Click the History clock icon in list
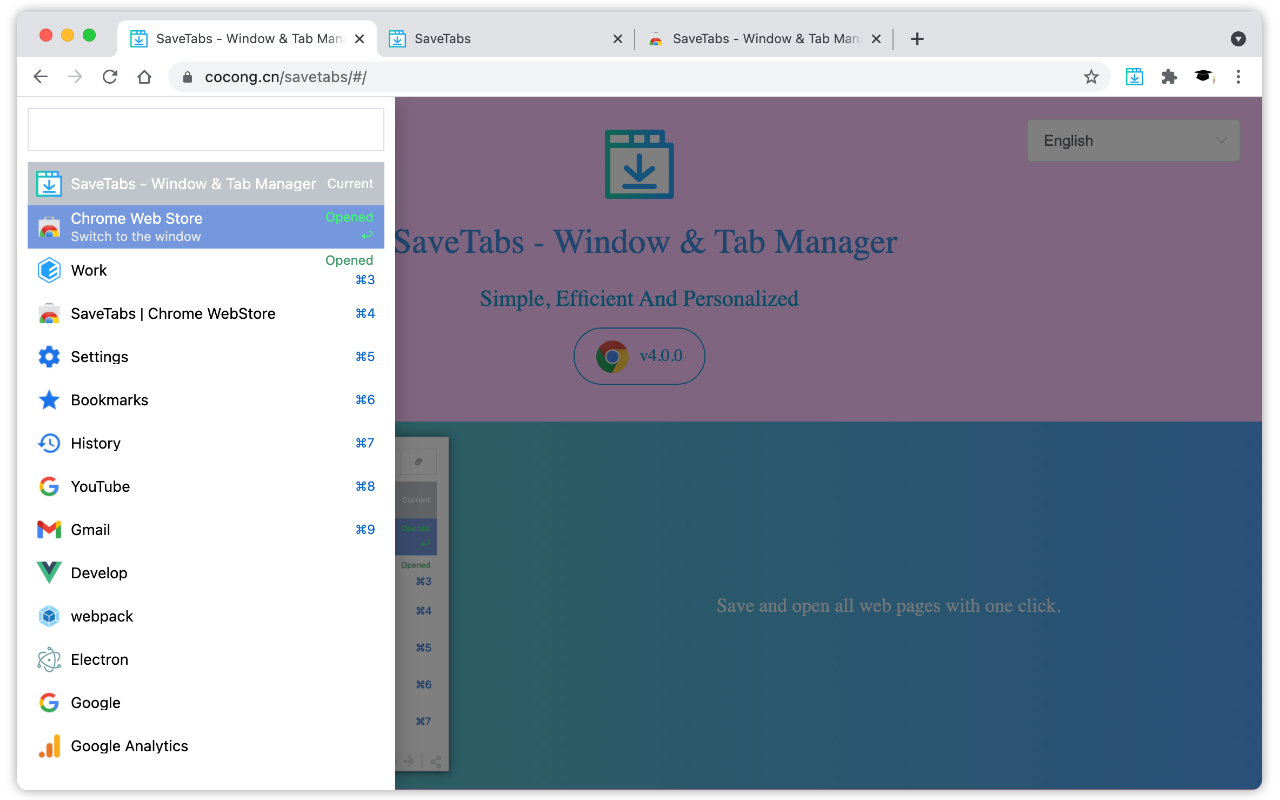Viewport: 1280px width, 800px height. [x=49, y=443]
